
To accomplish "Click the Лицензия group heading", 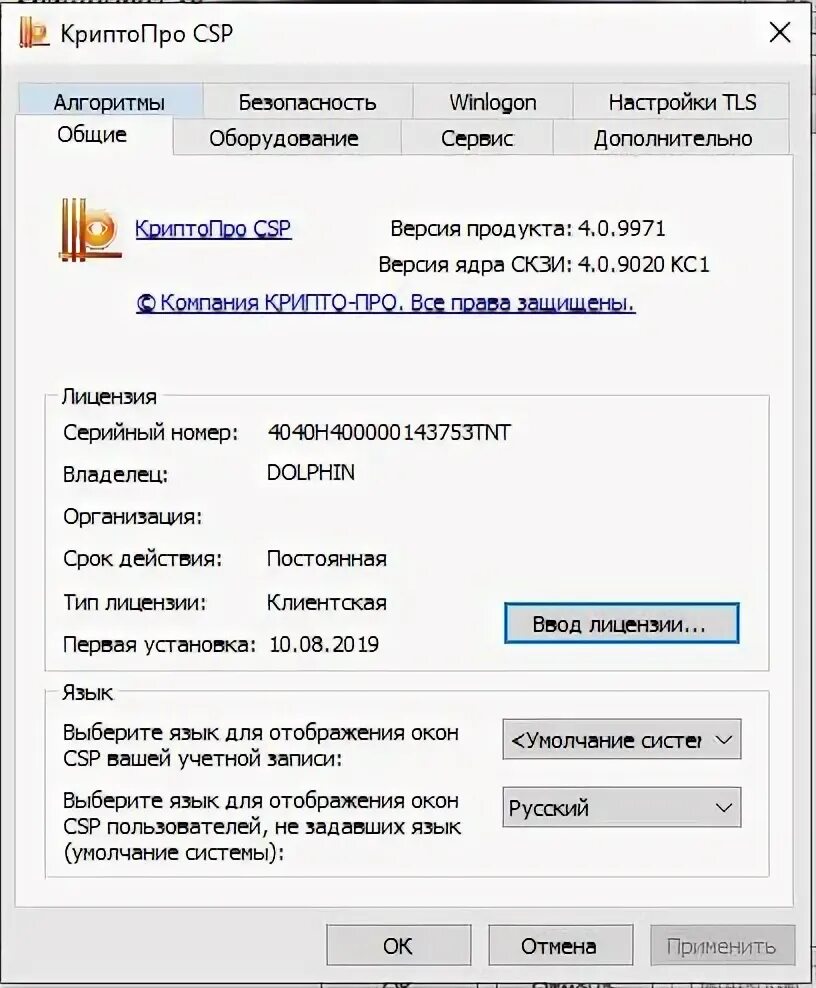I will coord(109,396).
